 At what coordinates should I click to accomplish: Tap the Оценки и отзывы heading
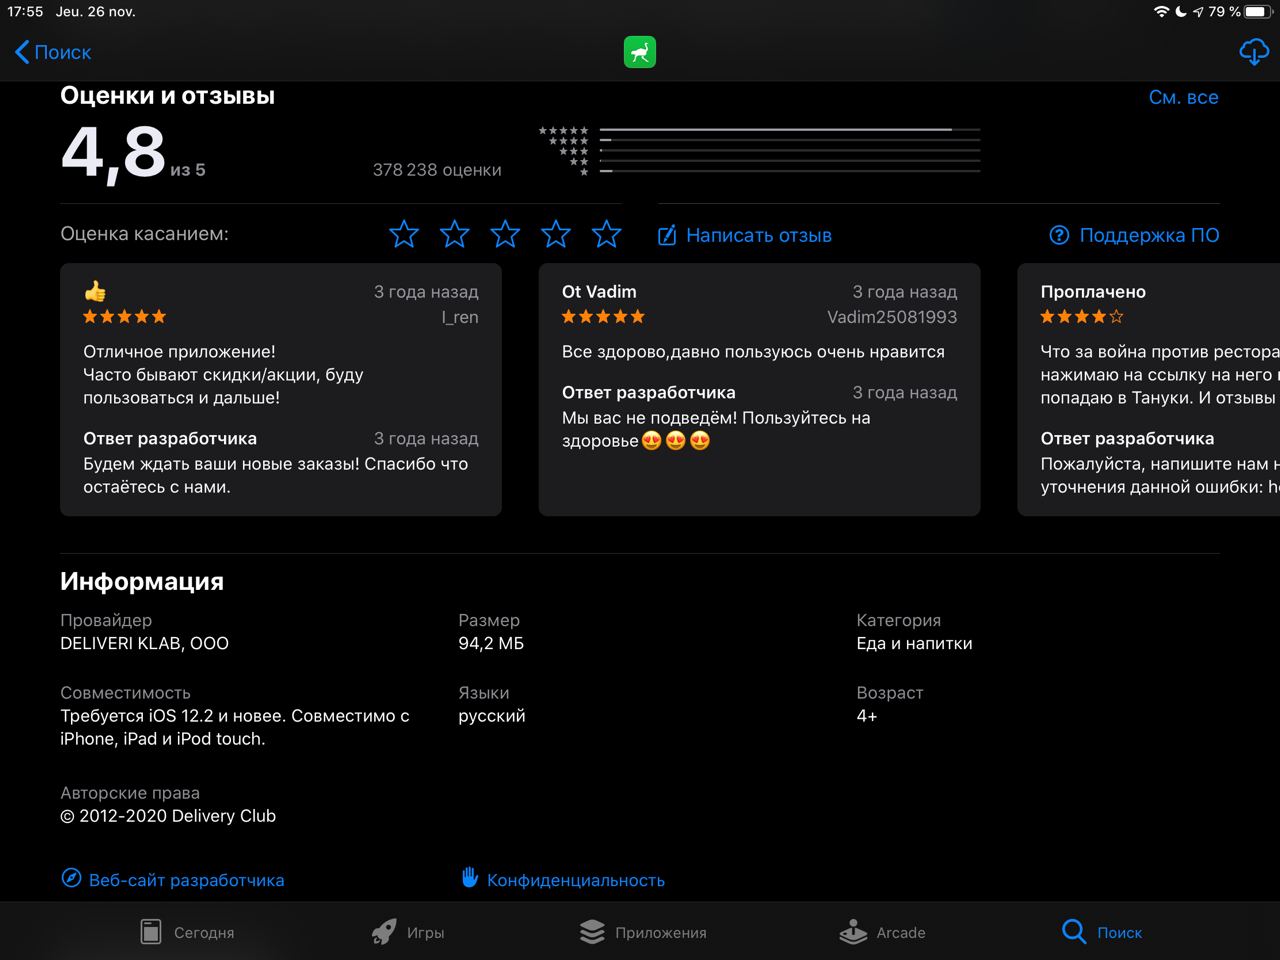point(167,96)
